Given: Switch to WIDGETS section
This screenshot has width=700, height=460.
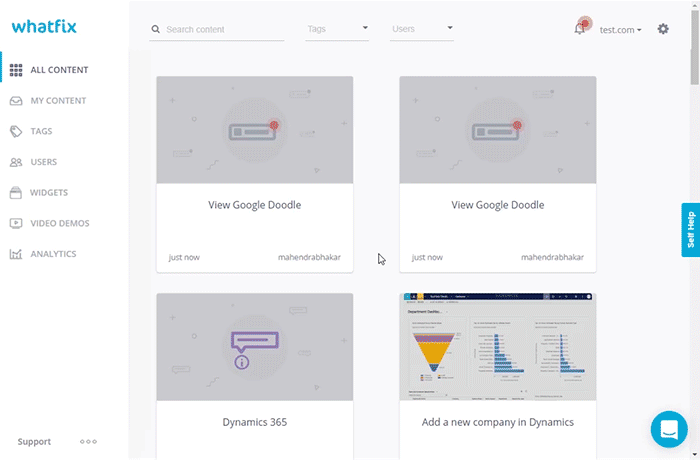Looking at the screenshot, I should (x=49, y=192).
